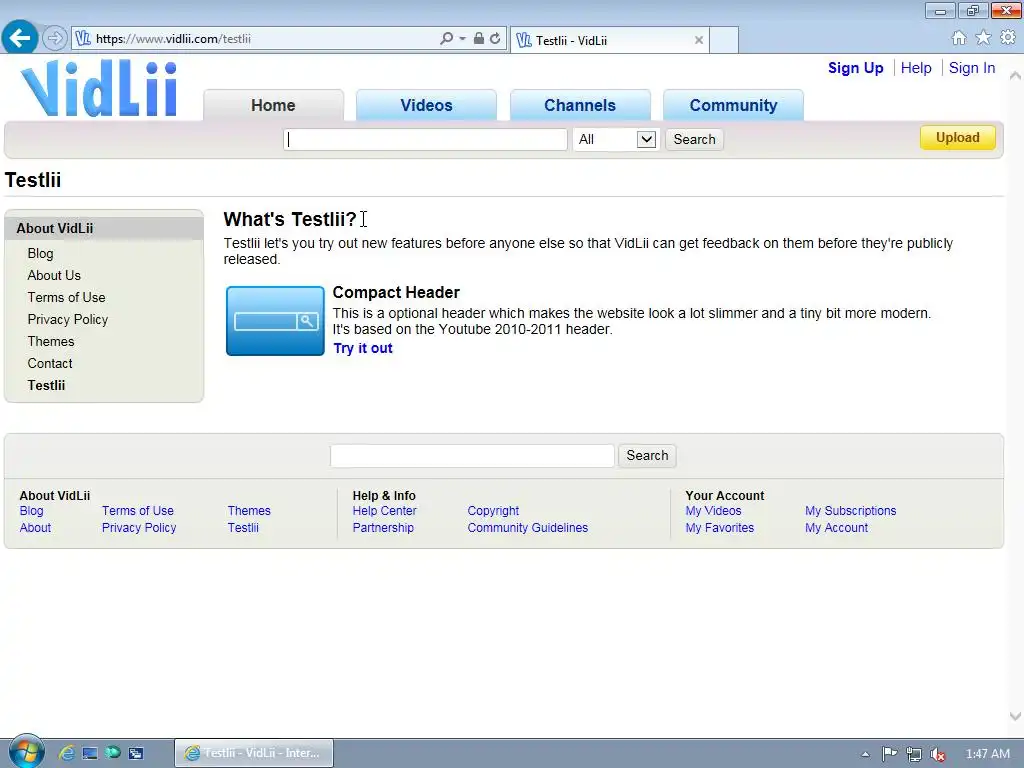
Task: Open favorites star icon
Action: point(983,38)
